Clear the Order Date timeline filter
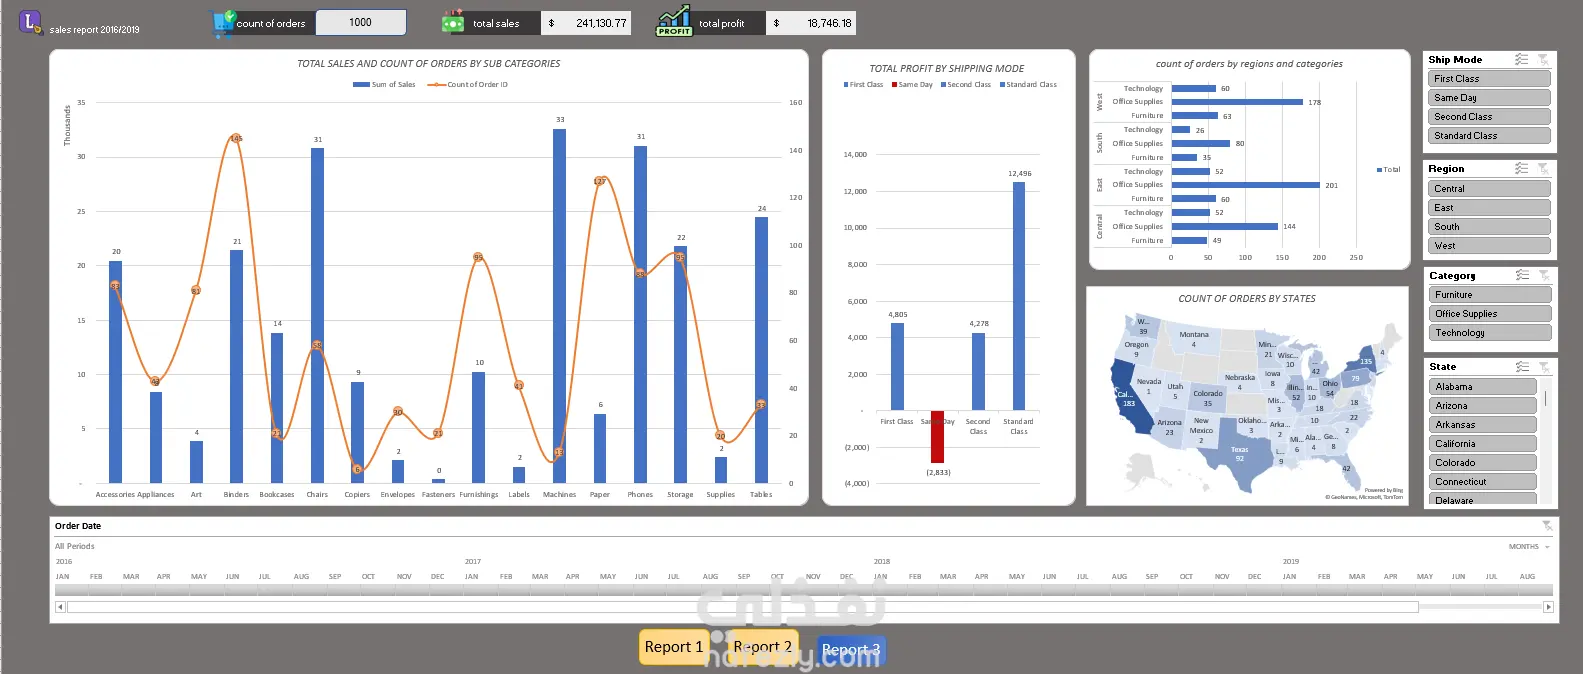The image size is (1583, 674). tap(1546, 526)
